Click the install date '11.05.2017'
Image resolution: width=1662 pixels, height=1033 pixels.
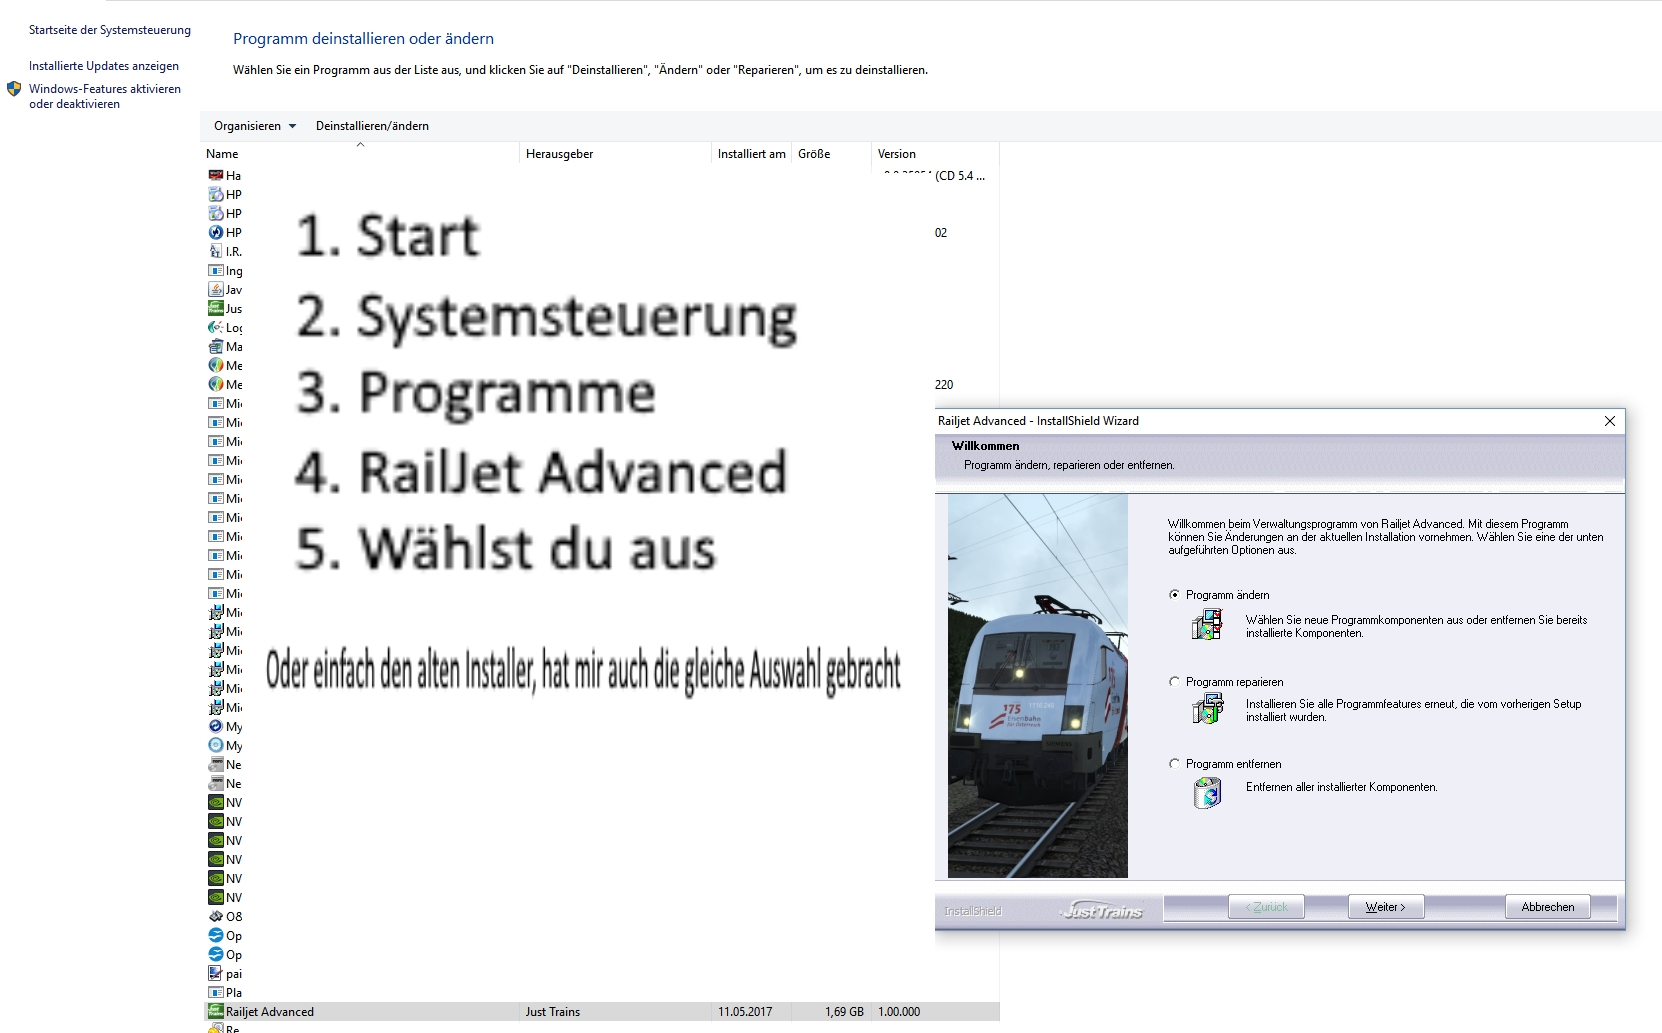pyautogui.click(x=745, y=1012)
